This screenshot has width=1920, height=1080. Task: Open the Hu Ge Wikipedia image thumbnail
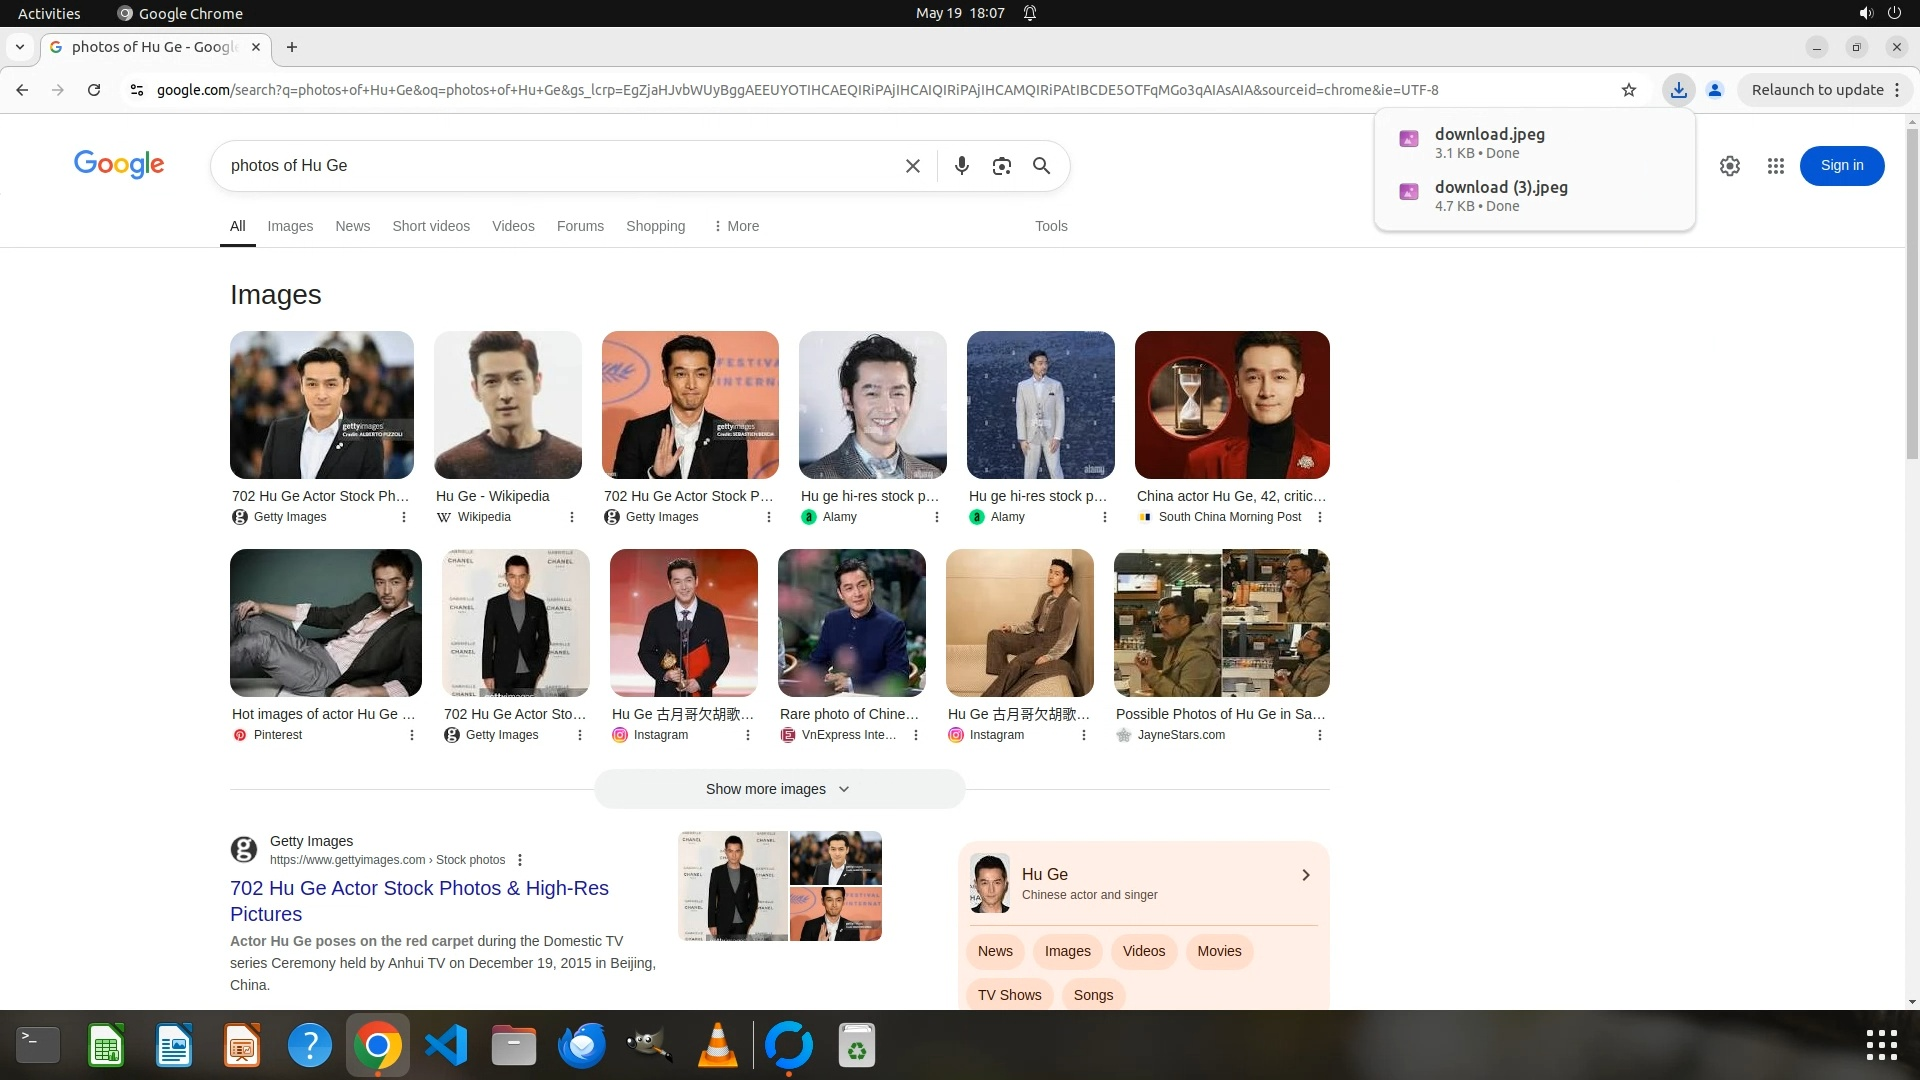pyautogui.click(x=507, y=405)
